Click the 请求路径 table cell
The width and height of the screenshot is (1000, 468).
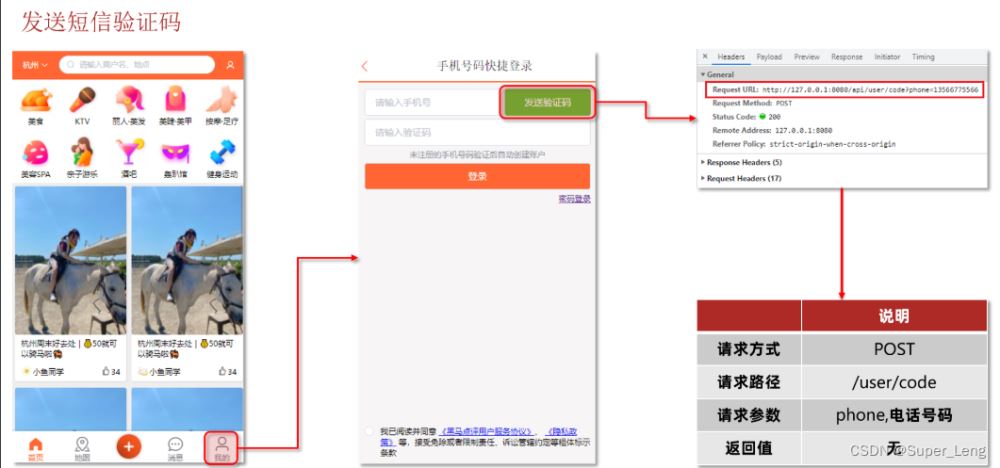click(x=749, y=382)
